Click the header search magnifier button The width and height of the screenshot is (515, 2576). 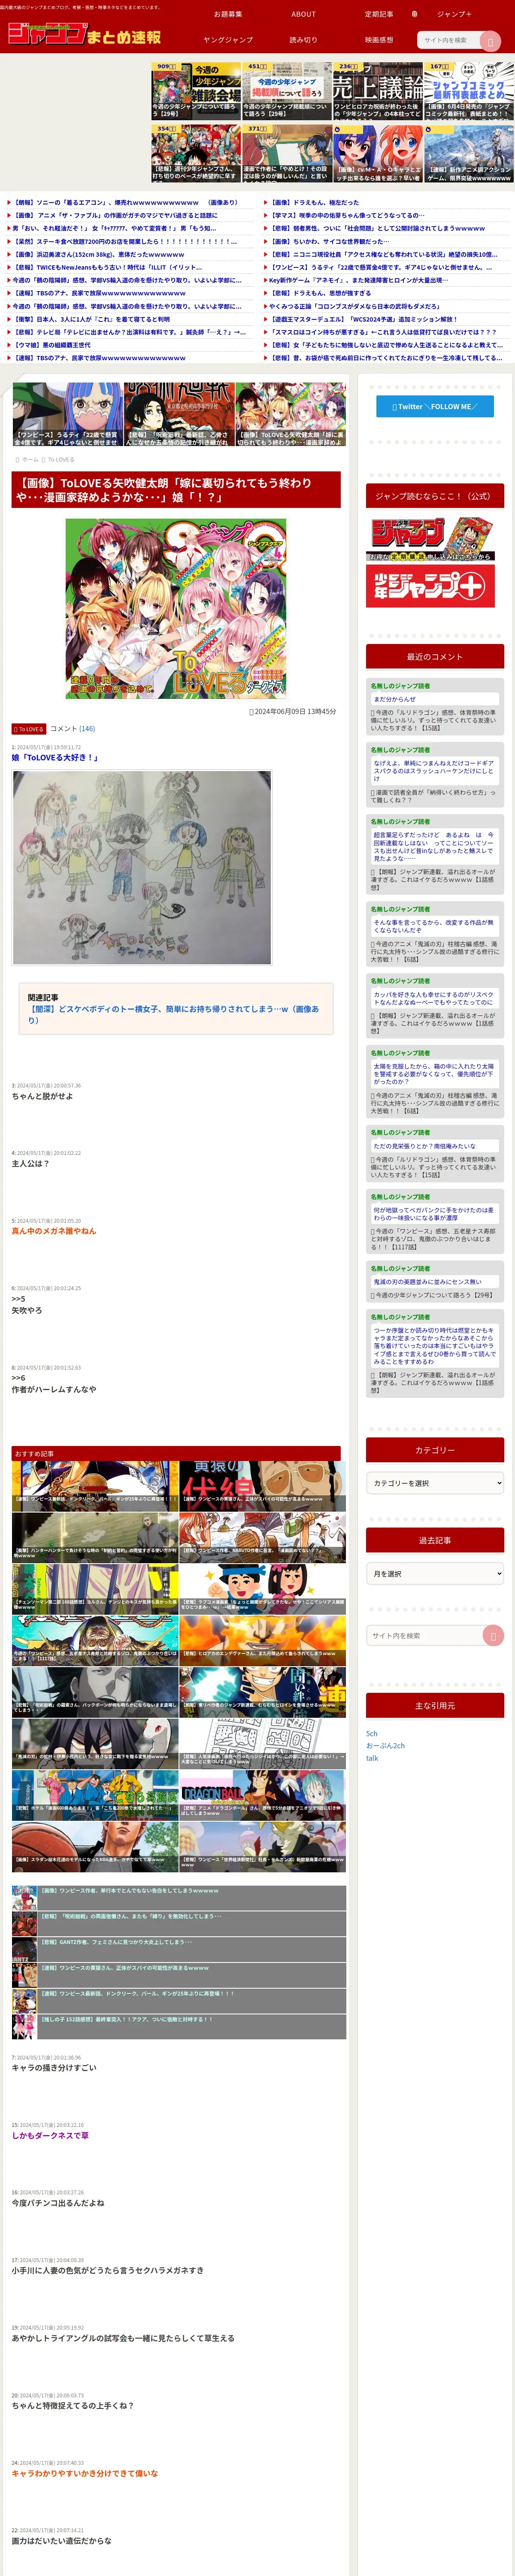(490, 41)
